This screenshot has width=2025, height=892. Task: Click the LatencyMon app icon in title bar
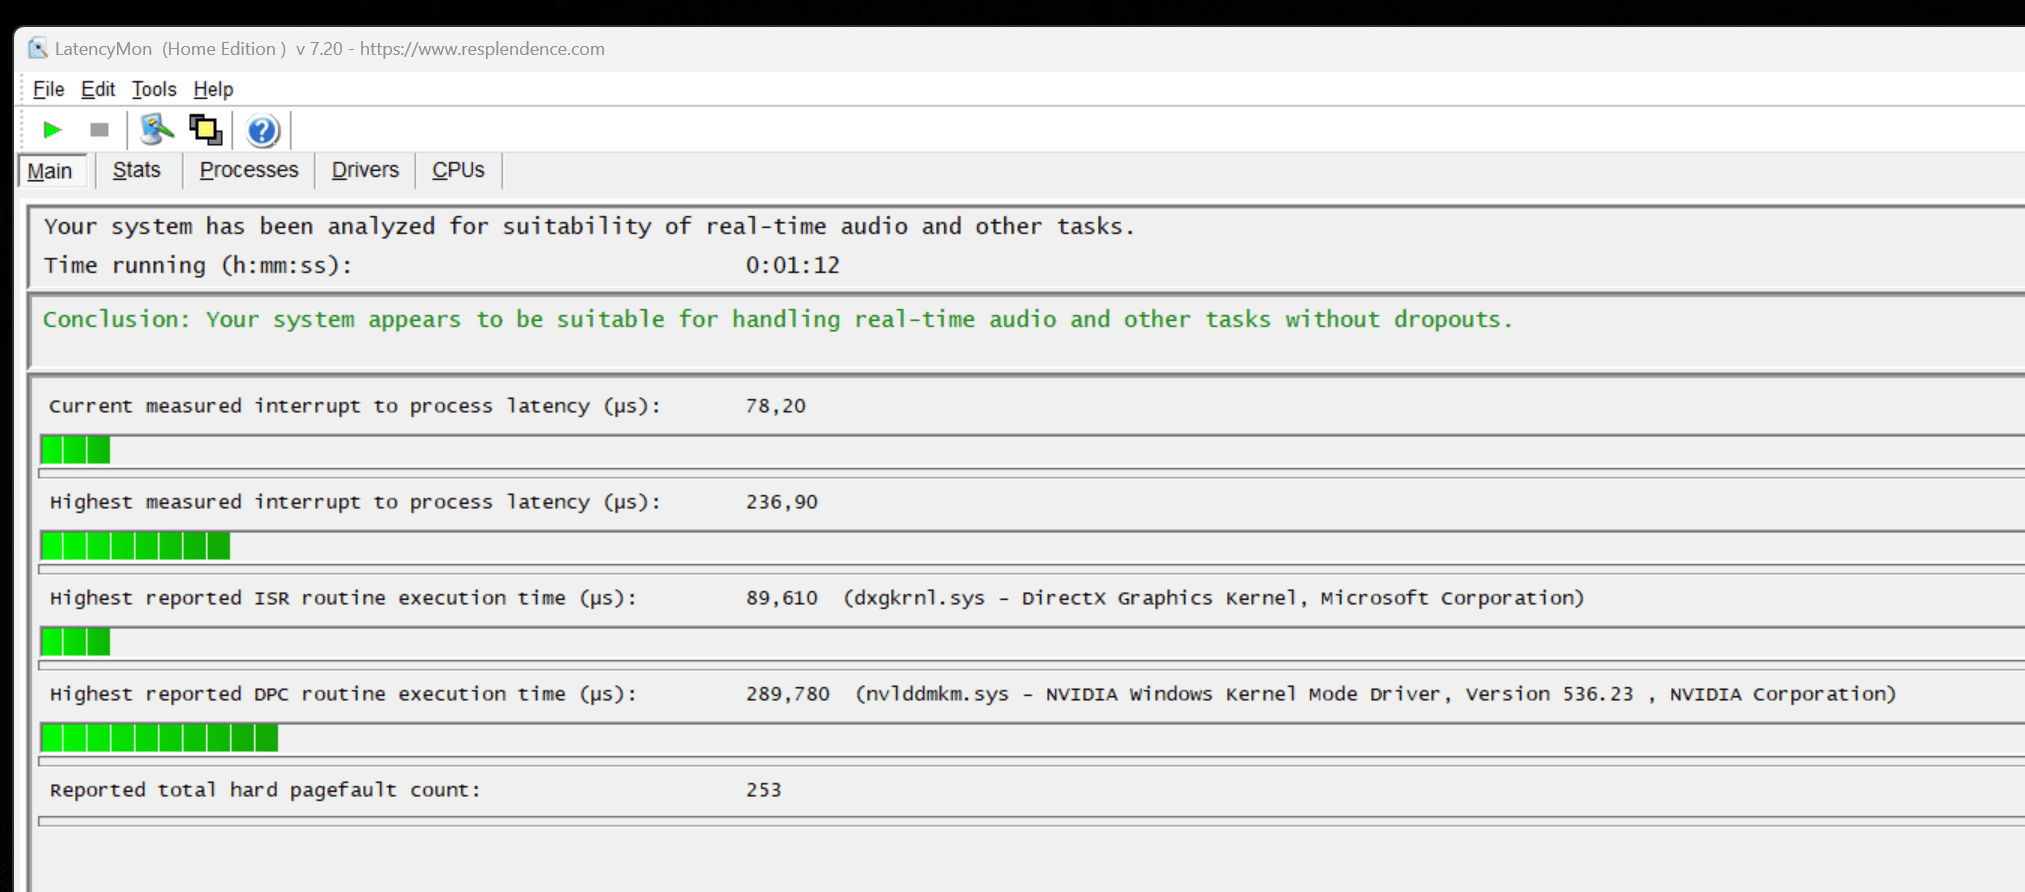38,48
